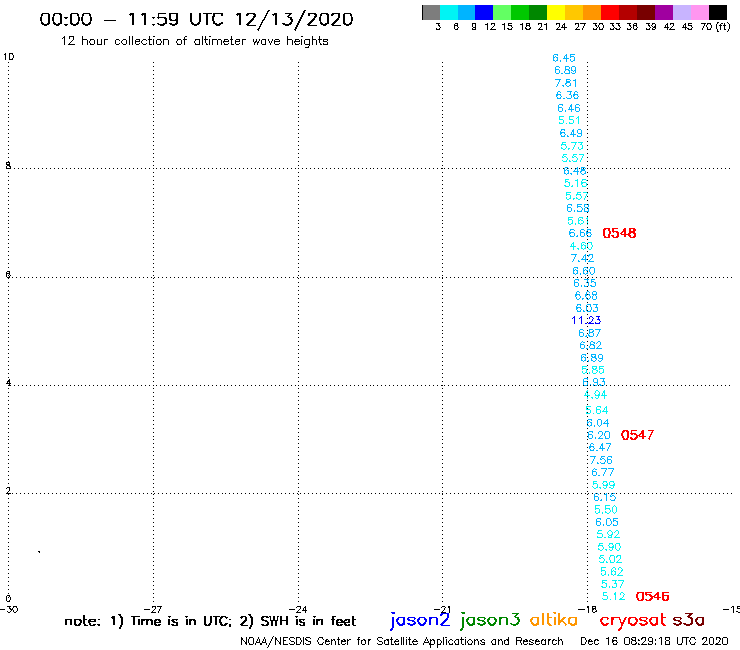Select the 6.49 wave height value
This screenshot has height=650, width=740.
click(571, 133)
